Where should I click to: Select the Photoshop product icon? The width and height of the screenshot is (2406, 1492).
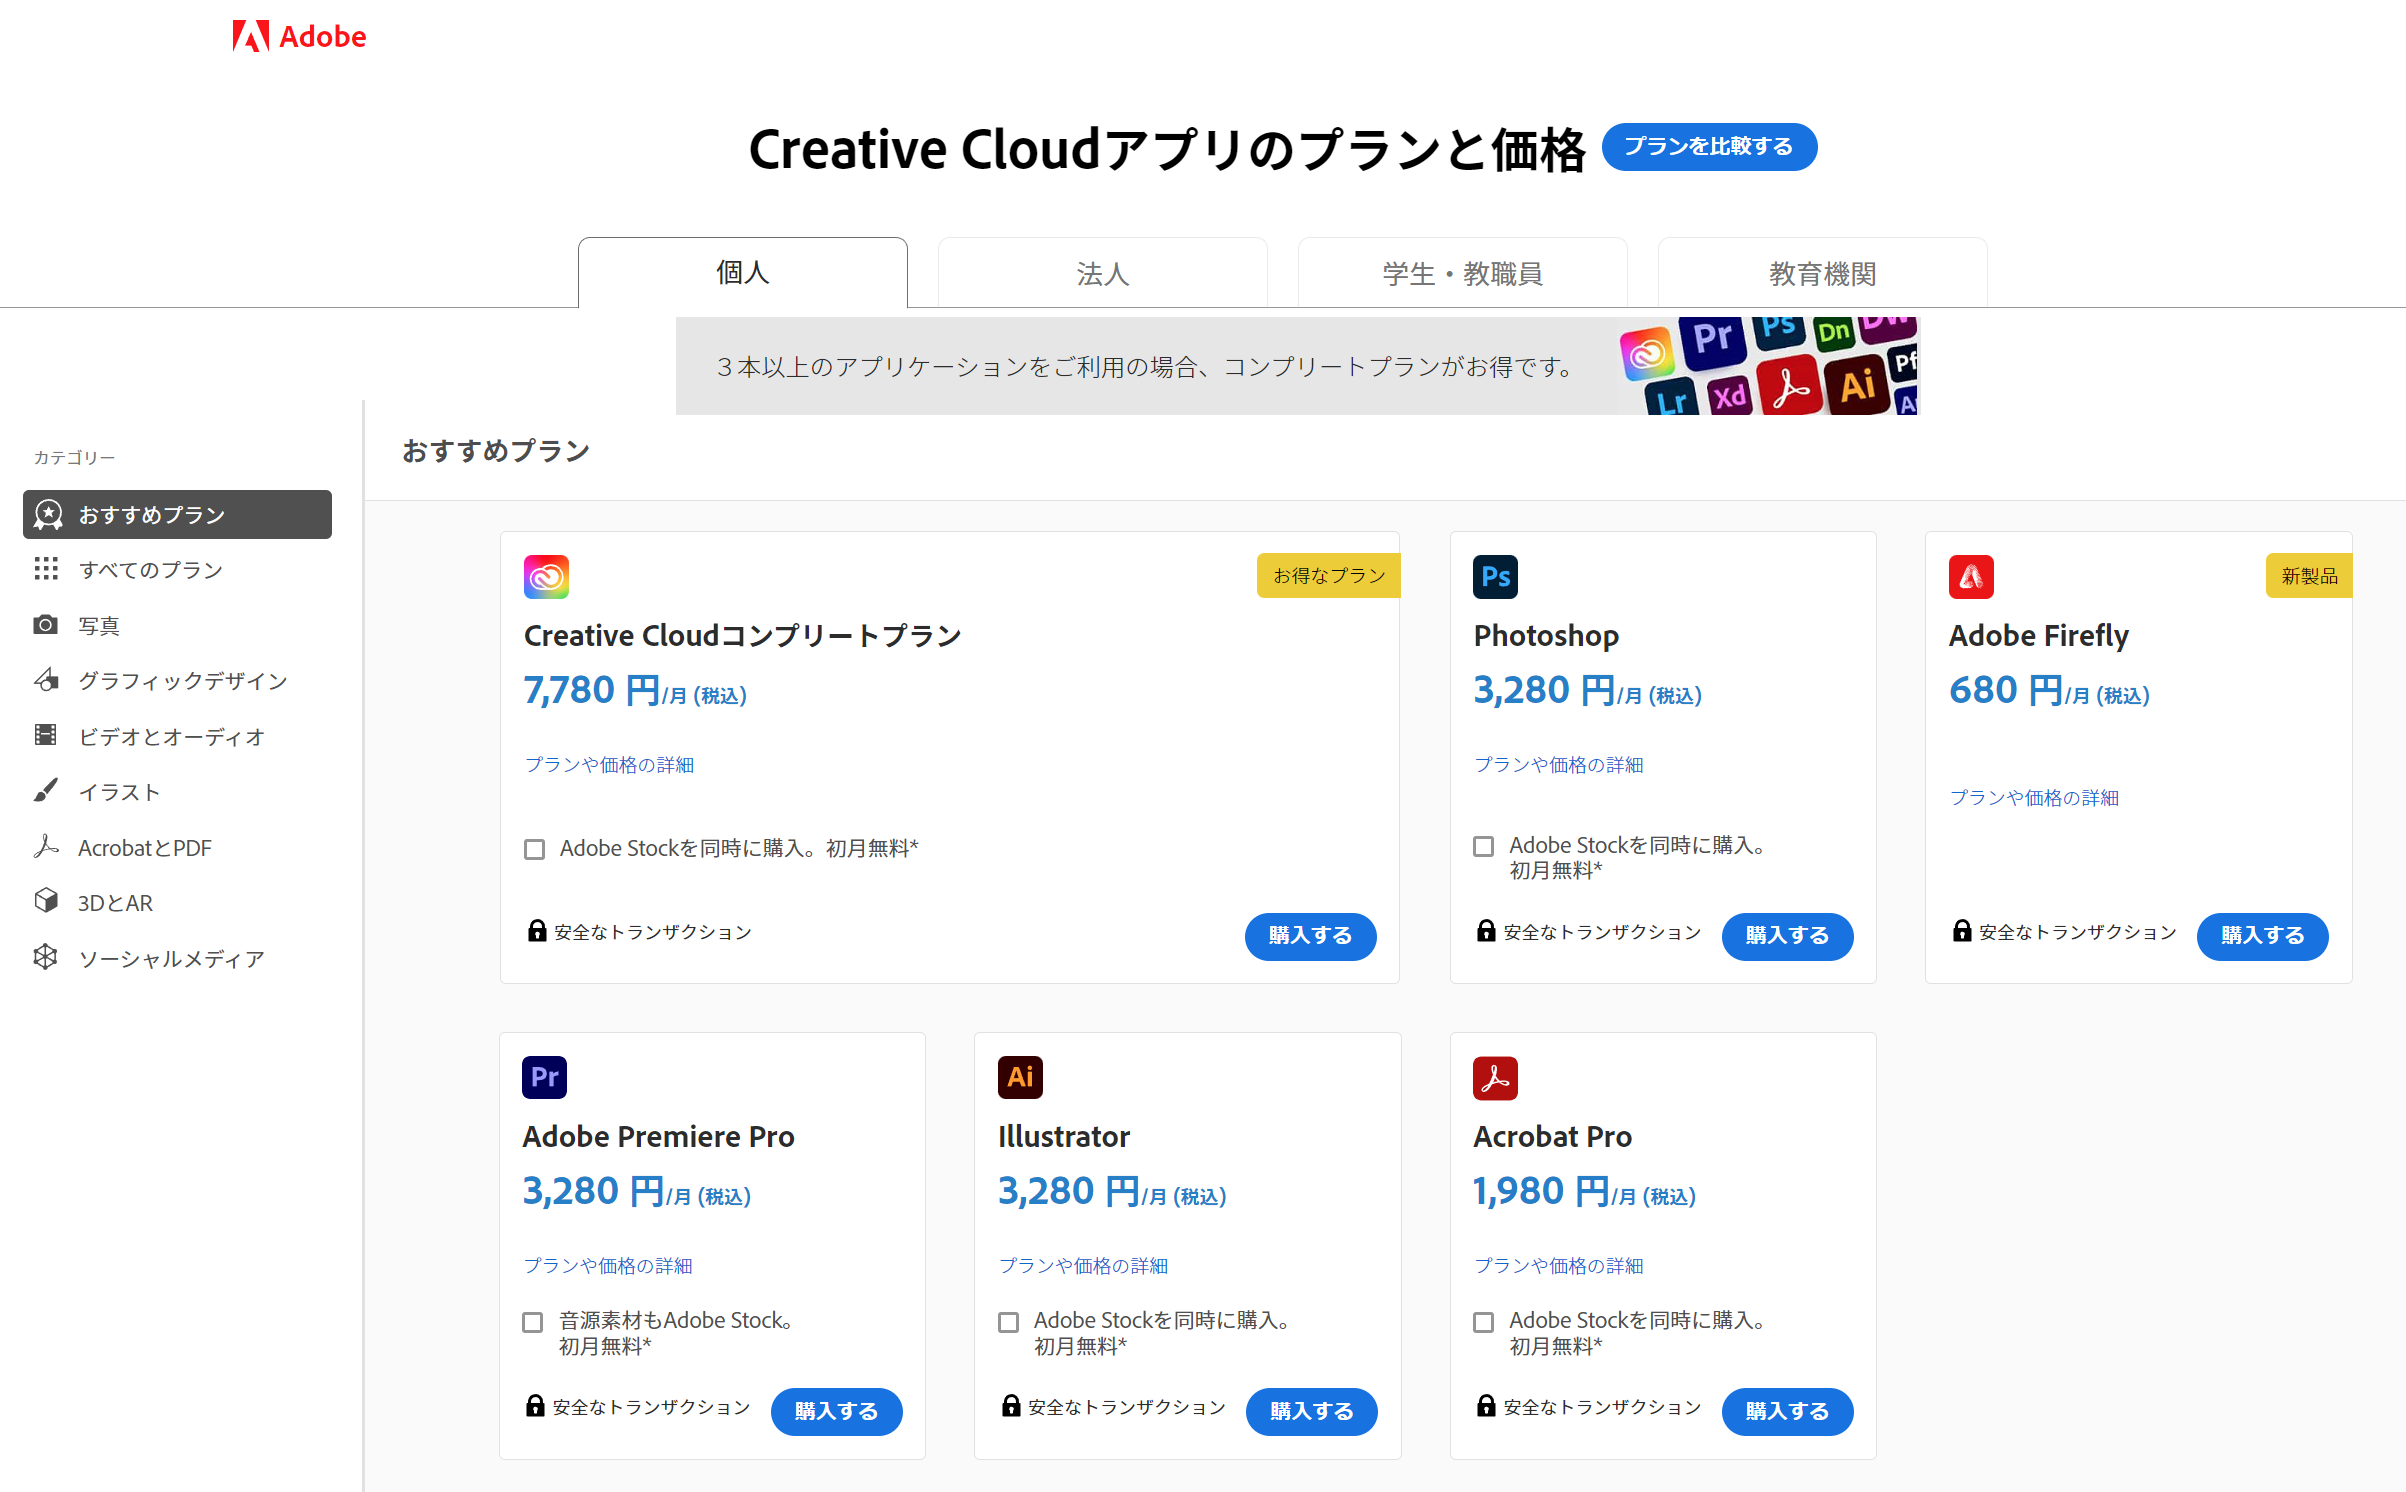[x=1493, y=572]
